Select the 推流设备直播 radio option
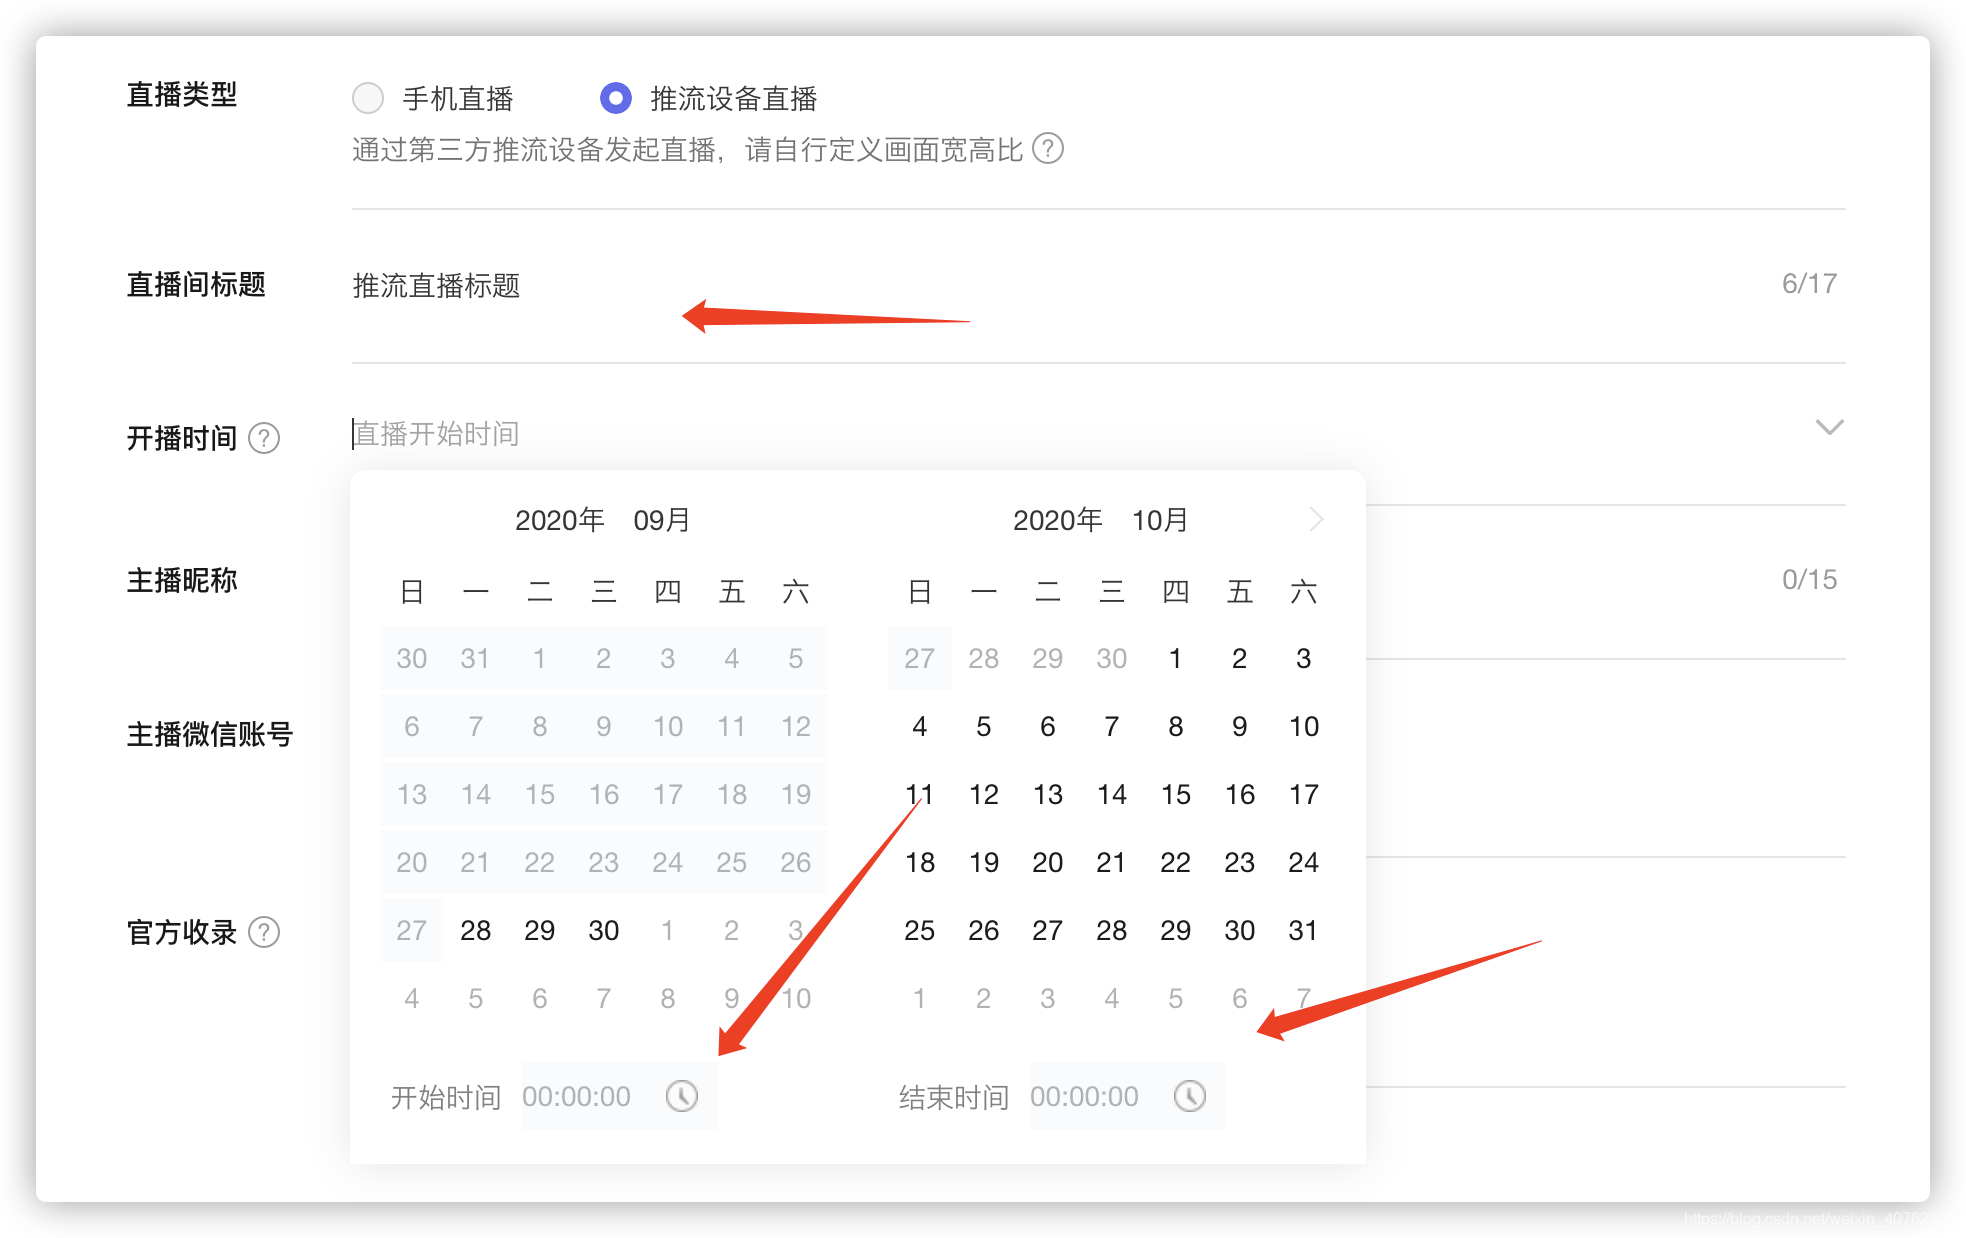The width and height of the screenshot is (1966, 1238). [x=616, y=98]
